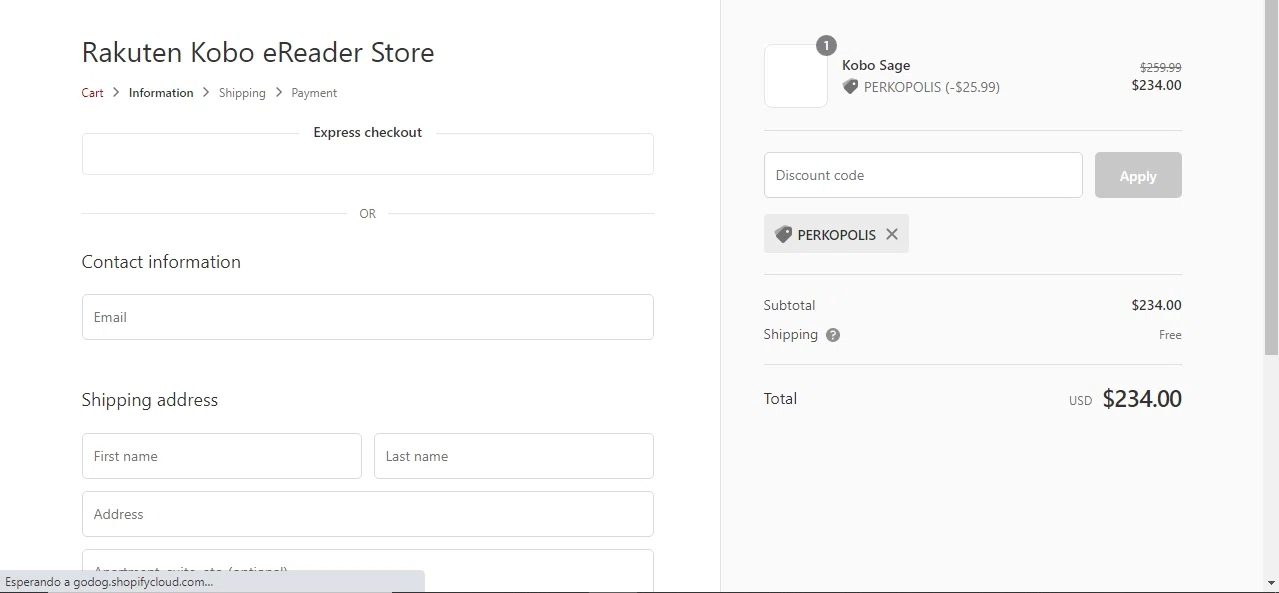The width and height of the screenshot is (1279, 593).
Task: Click the Kobo Sage product name
Action: point(876,65)
